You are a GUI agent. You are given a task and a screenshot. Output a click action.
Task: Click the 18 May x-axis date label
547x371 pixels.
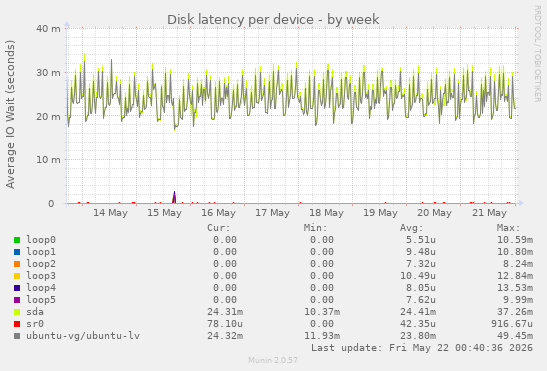point(327,213)
